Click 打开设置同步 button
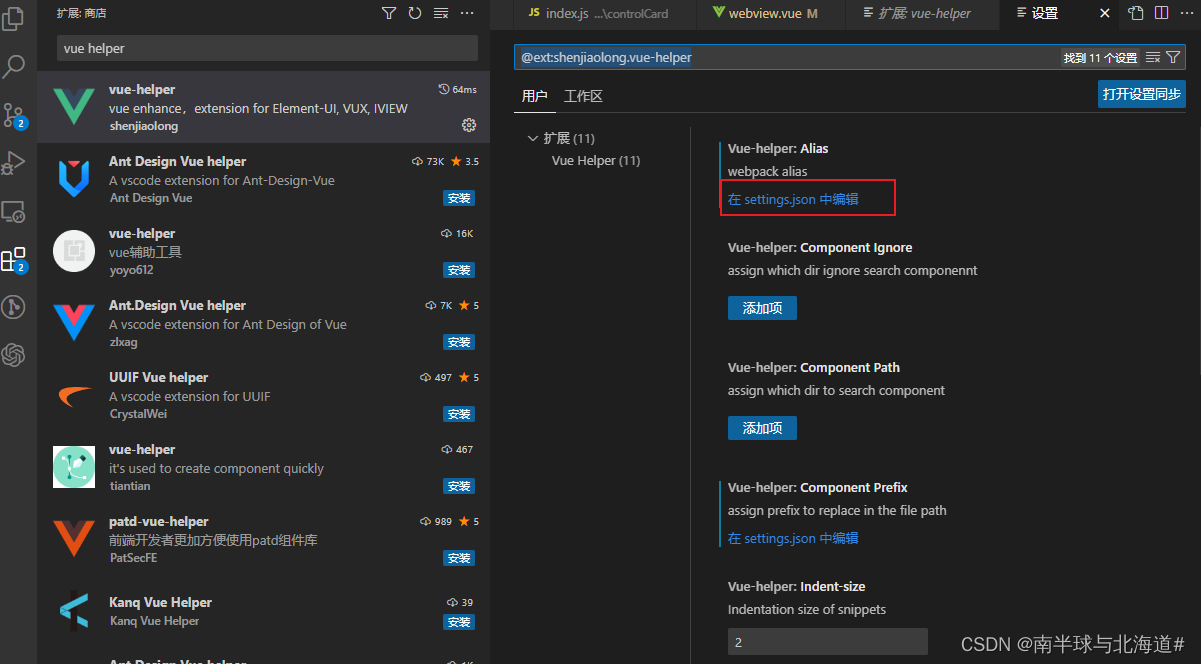 click(x=1141, y=93)
